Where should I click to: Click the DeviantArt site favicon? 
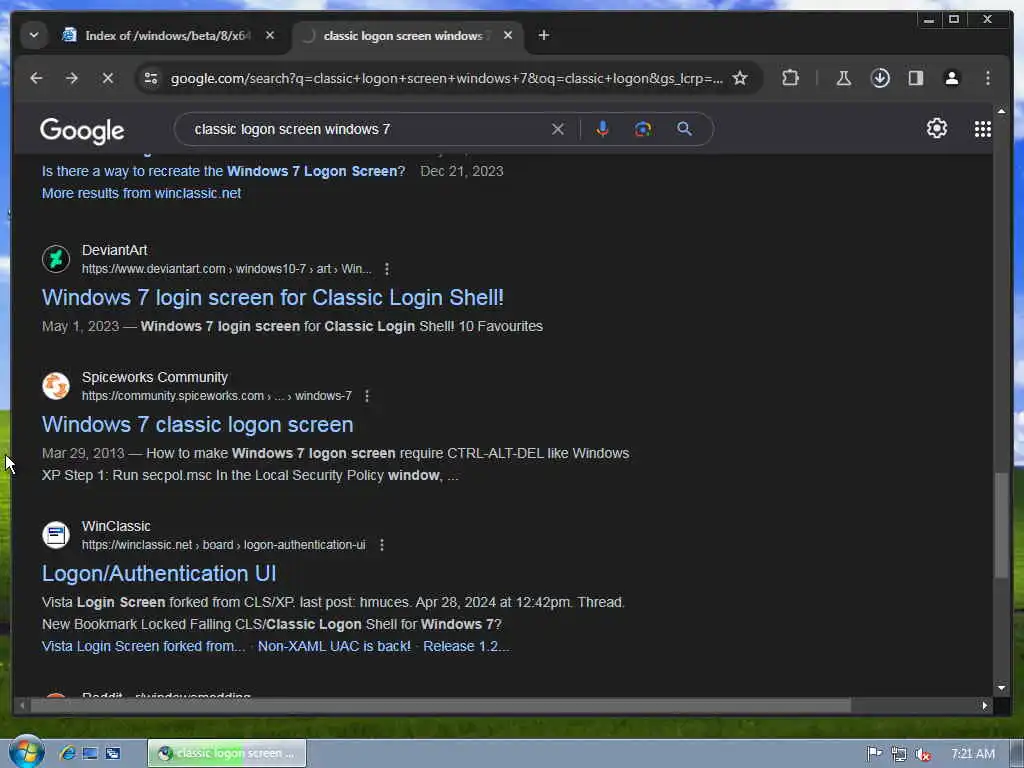click(x=56, y=259)
